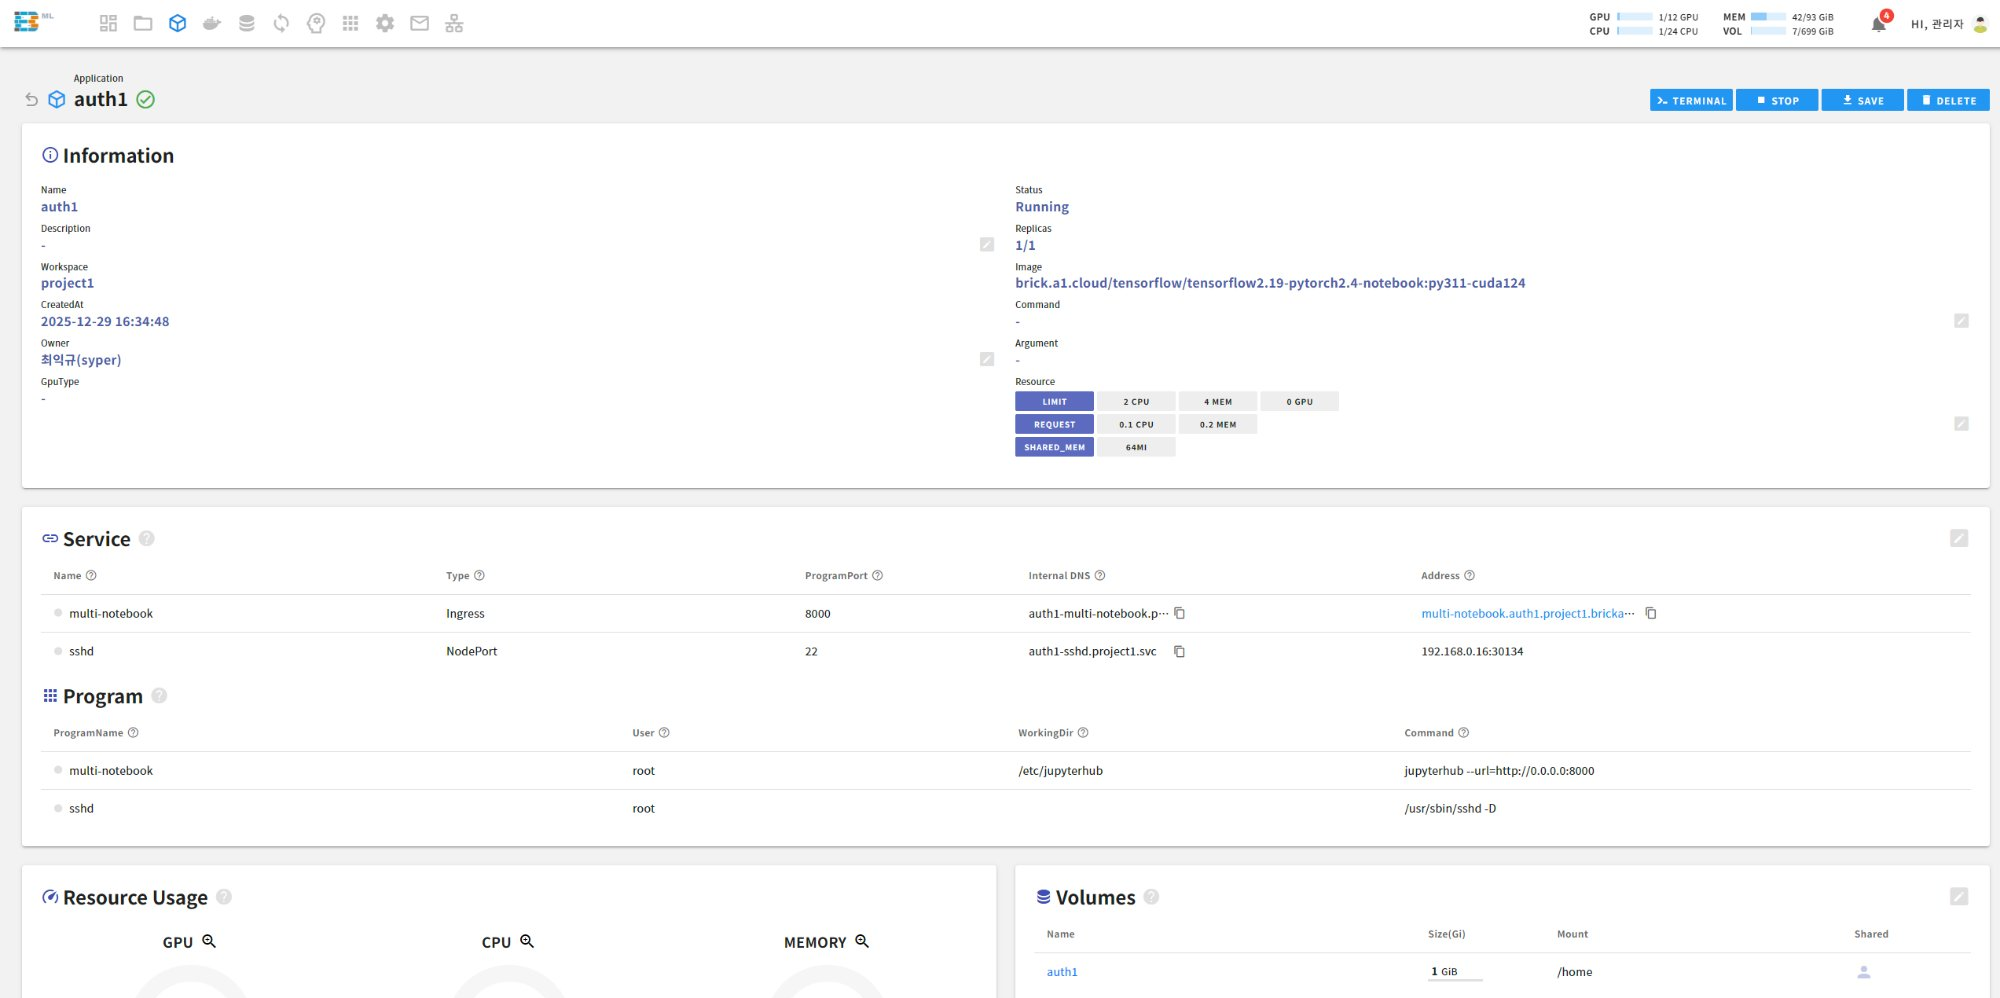Click the LIMIT resource label
The height and width of the screenshot is (998, 2000).
[x=1054, y=401]
